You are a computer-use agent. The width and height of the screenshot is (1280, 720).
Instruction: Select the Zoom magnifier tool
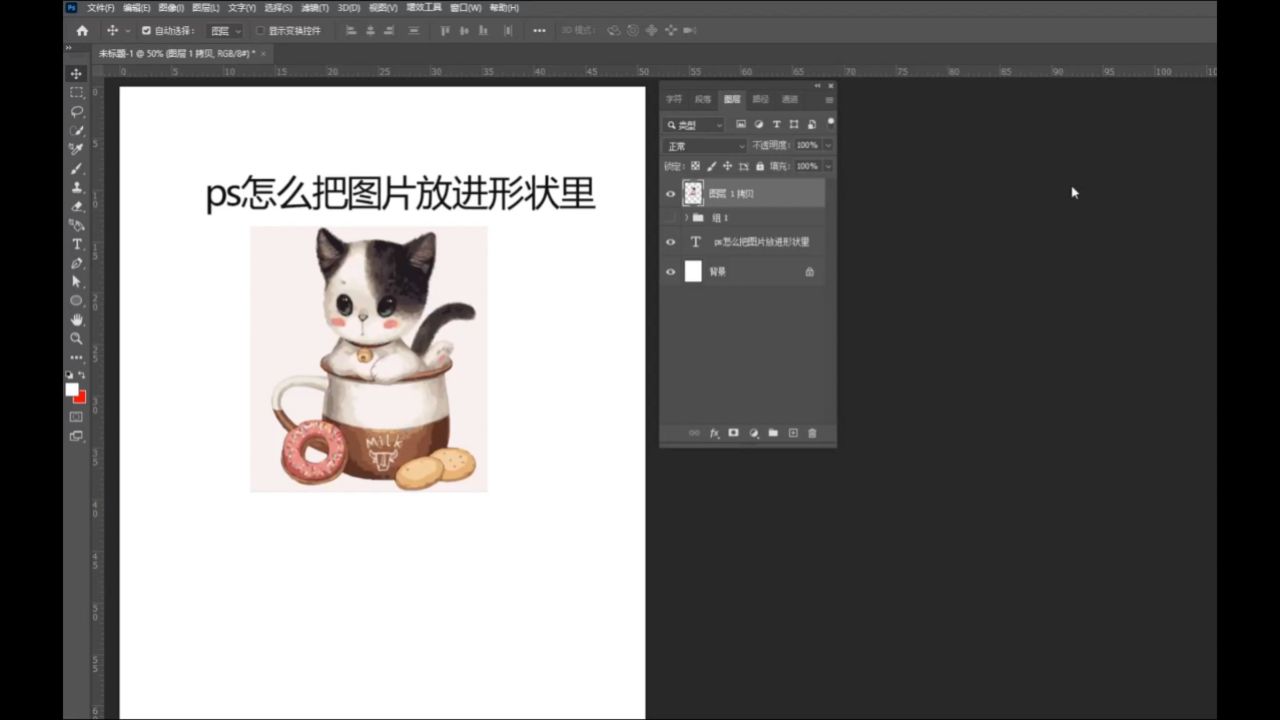(76, 338)
